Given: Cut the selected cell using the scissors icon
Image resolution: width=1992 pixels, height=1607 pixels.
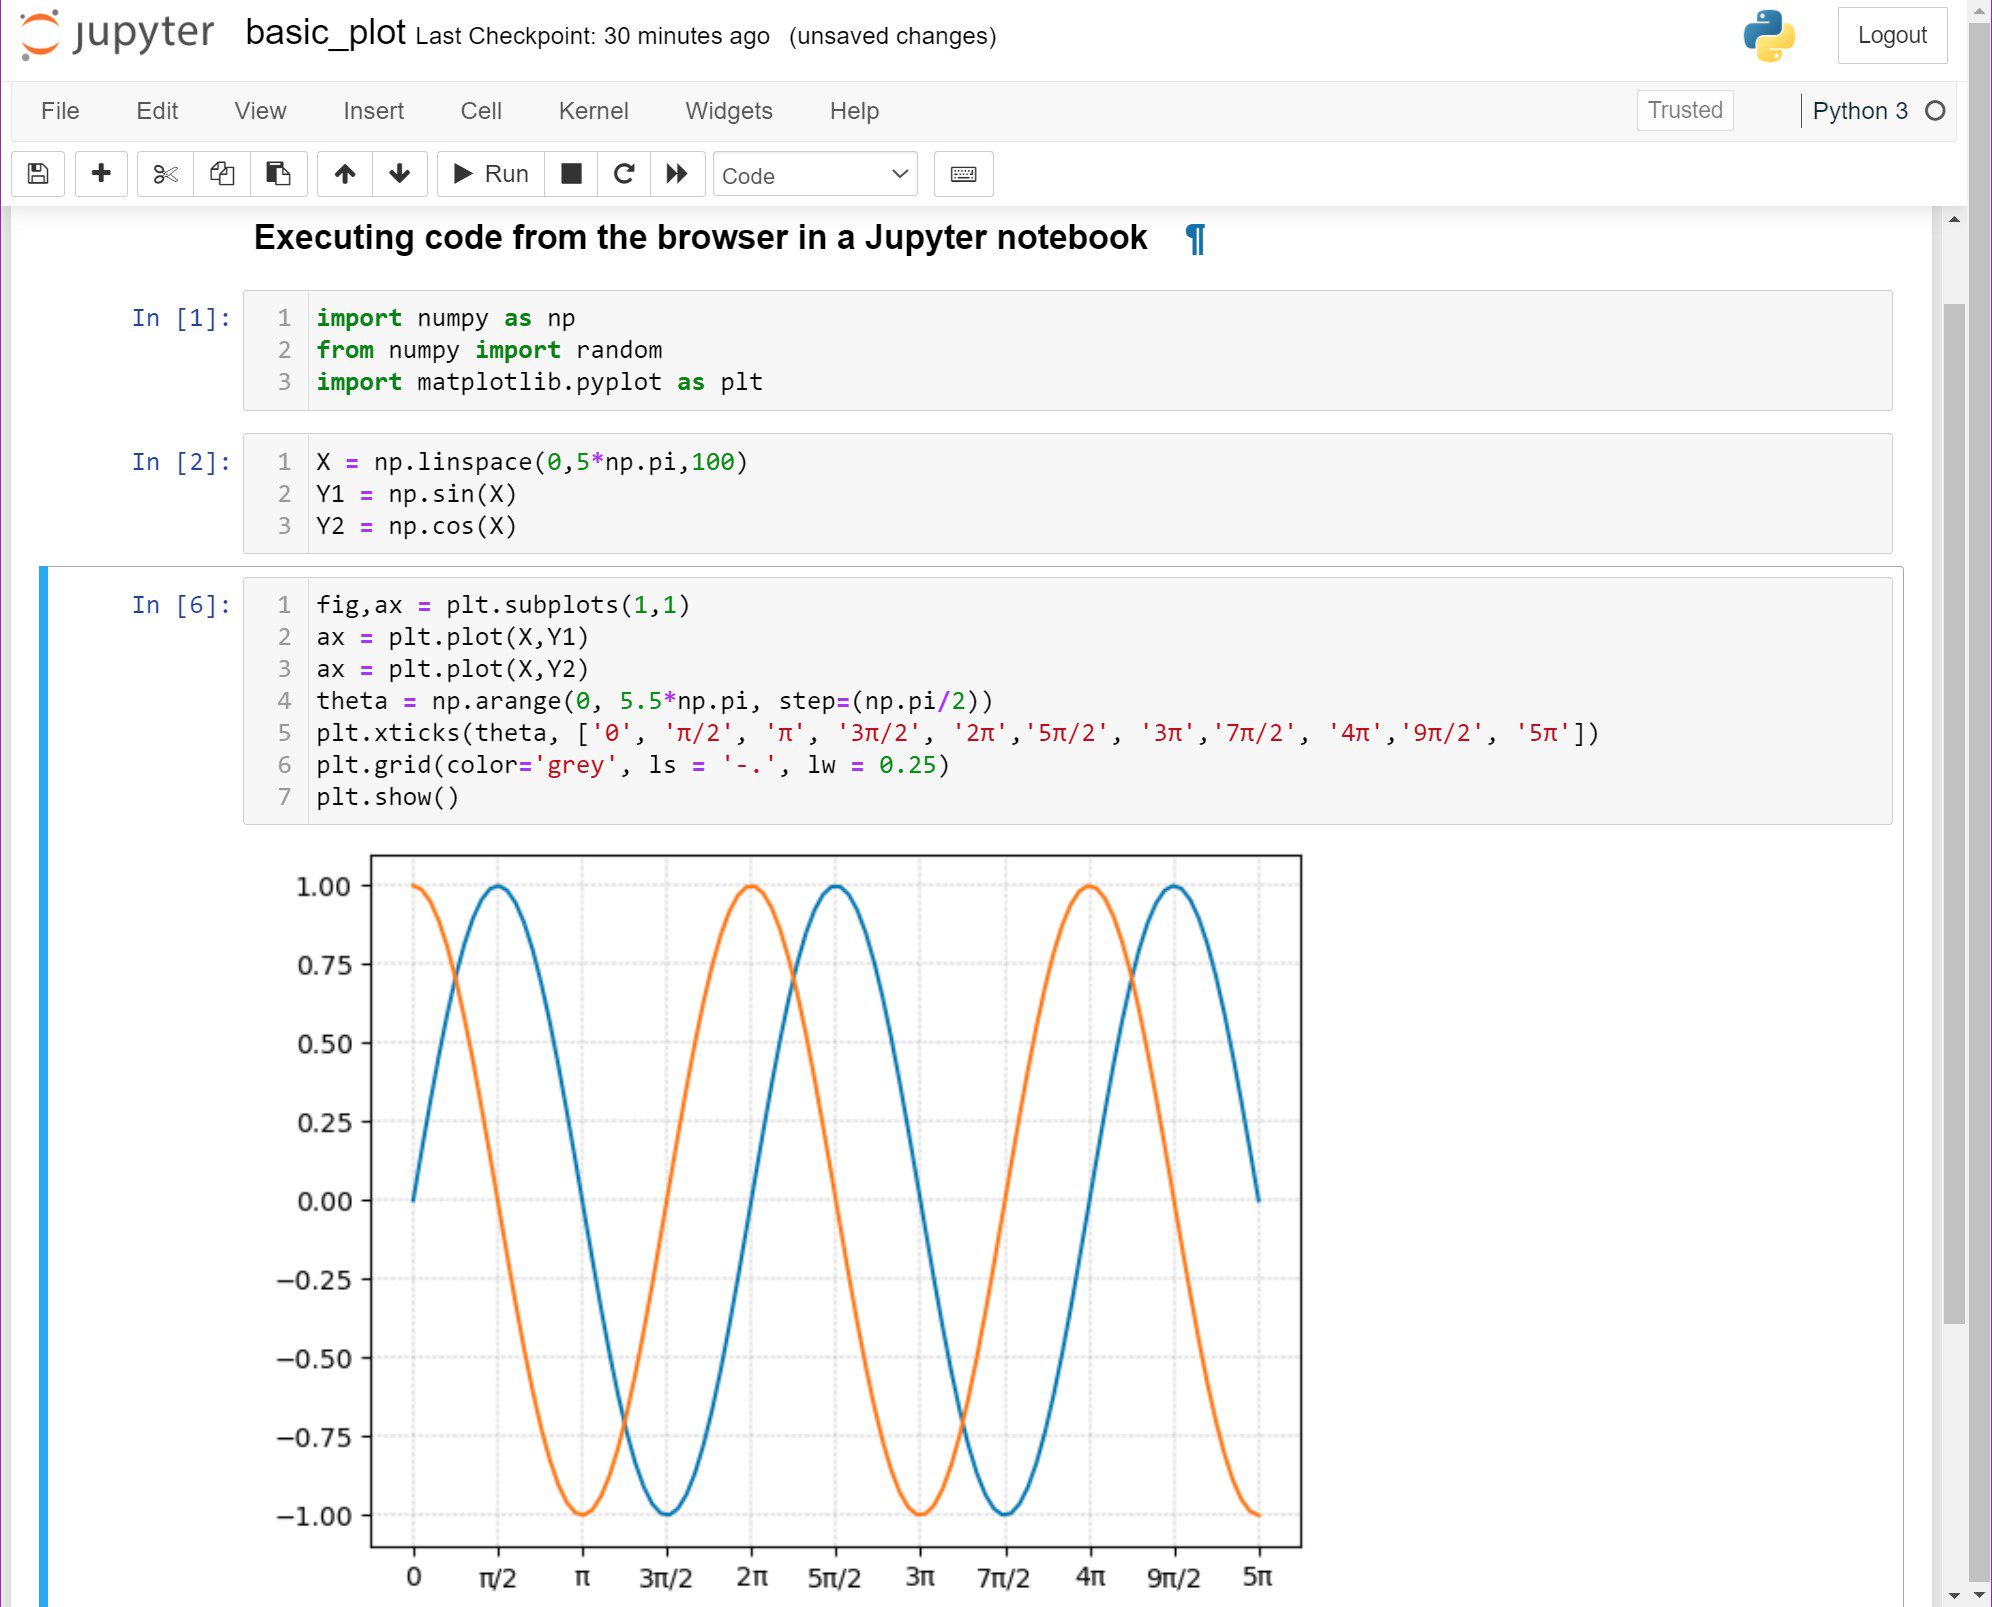Looking at the screenshot, I should click(x=164, y=173).
